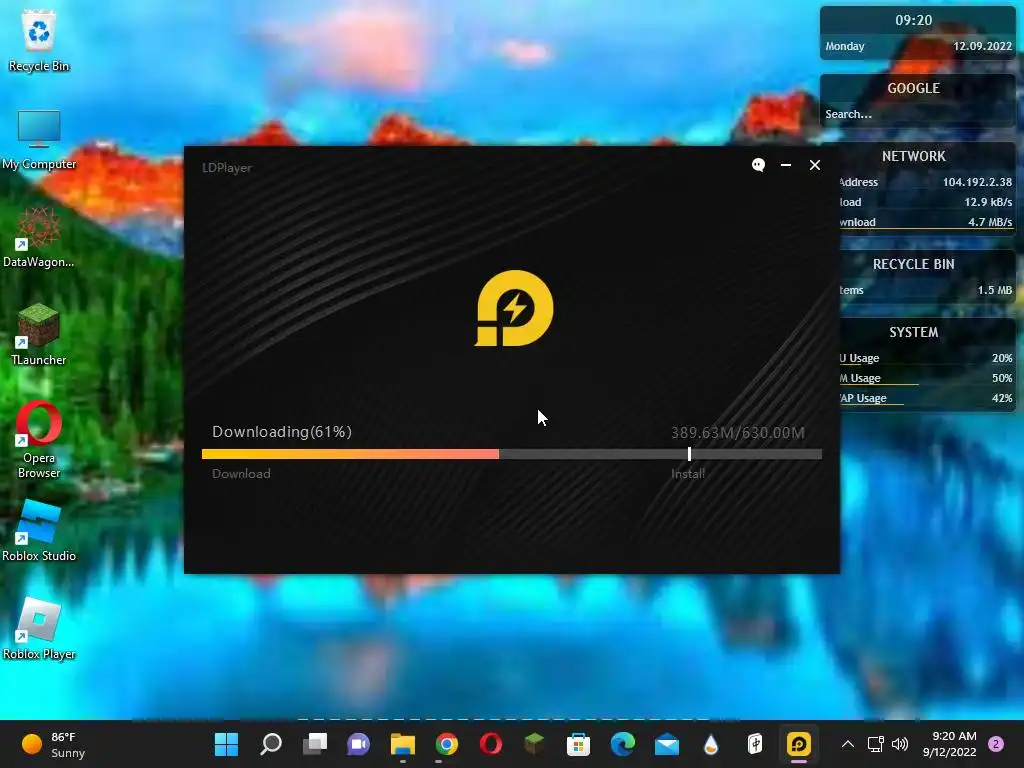Click the Downloading(61%) status text

click(282, 432)
